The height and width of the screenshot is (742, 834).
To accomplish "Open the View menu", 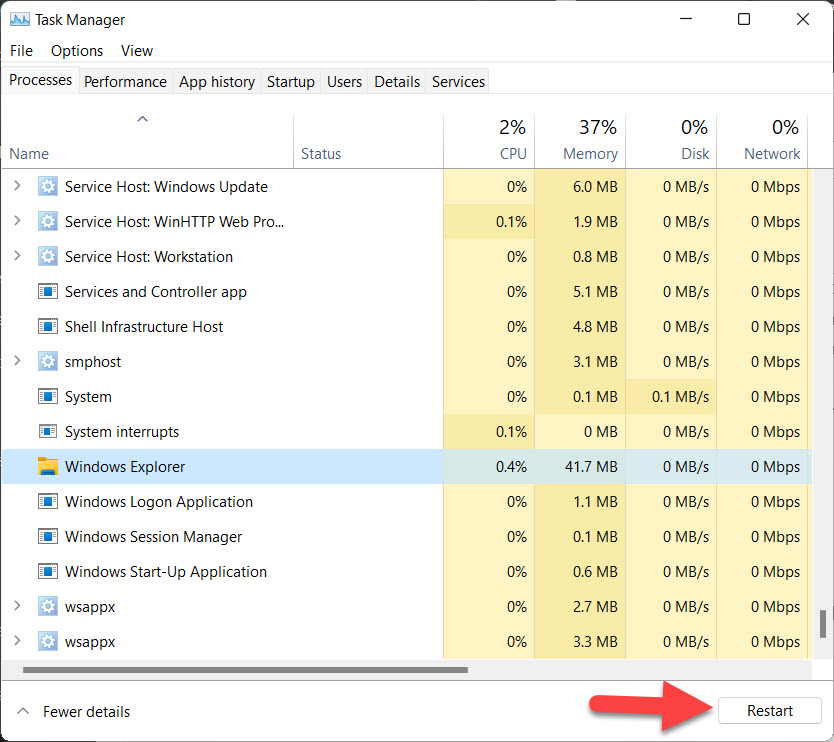I will (x=137, y=51).
